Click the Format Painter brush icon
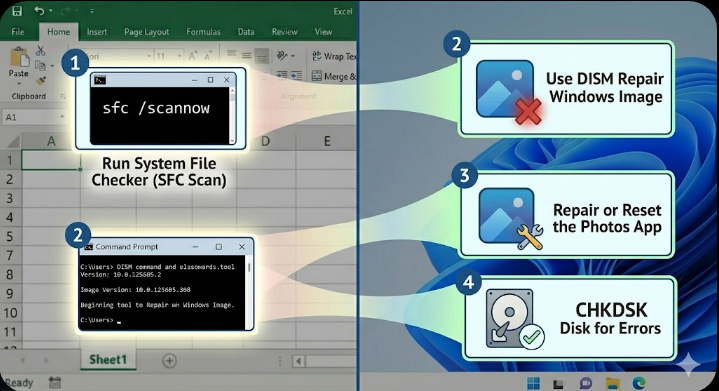This screenshot has height=391, width=719. (41, 81)
